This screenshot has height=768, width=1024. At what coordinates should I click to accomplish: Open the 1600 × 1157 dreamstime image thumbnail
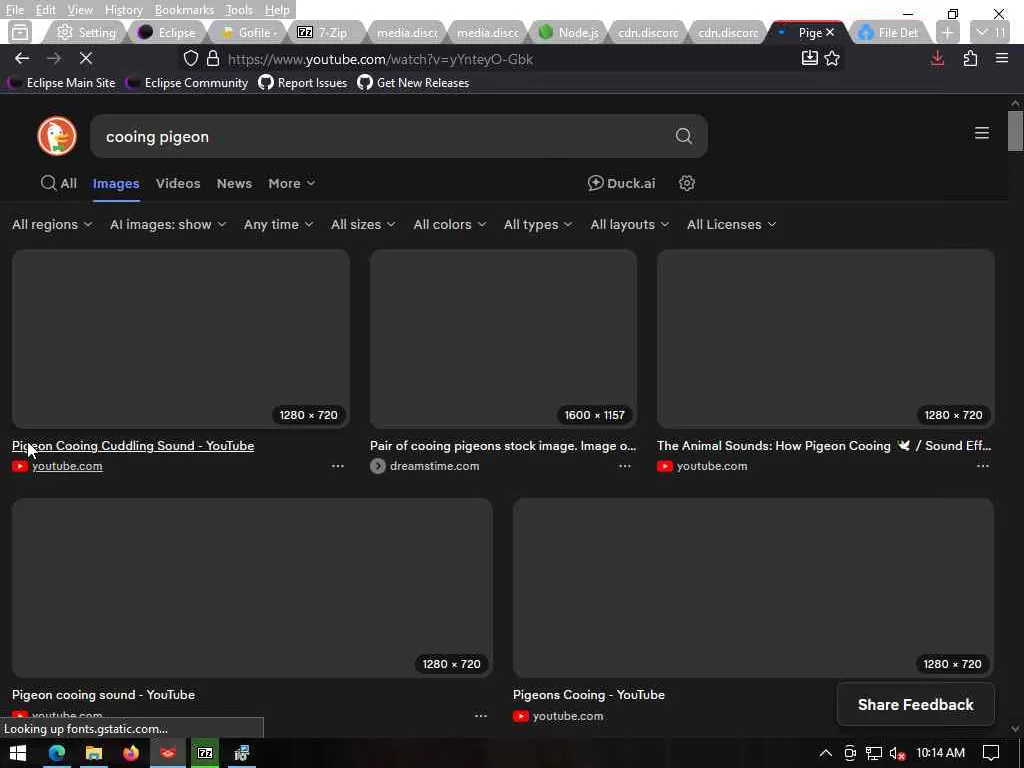(x=503, y=338)
